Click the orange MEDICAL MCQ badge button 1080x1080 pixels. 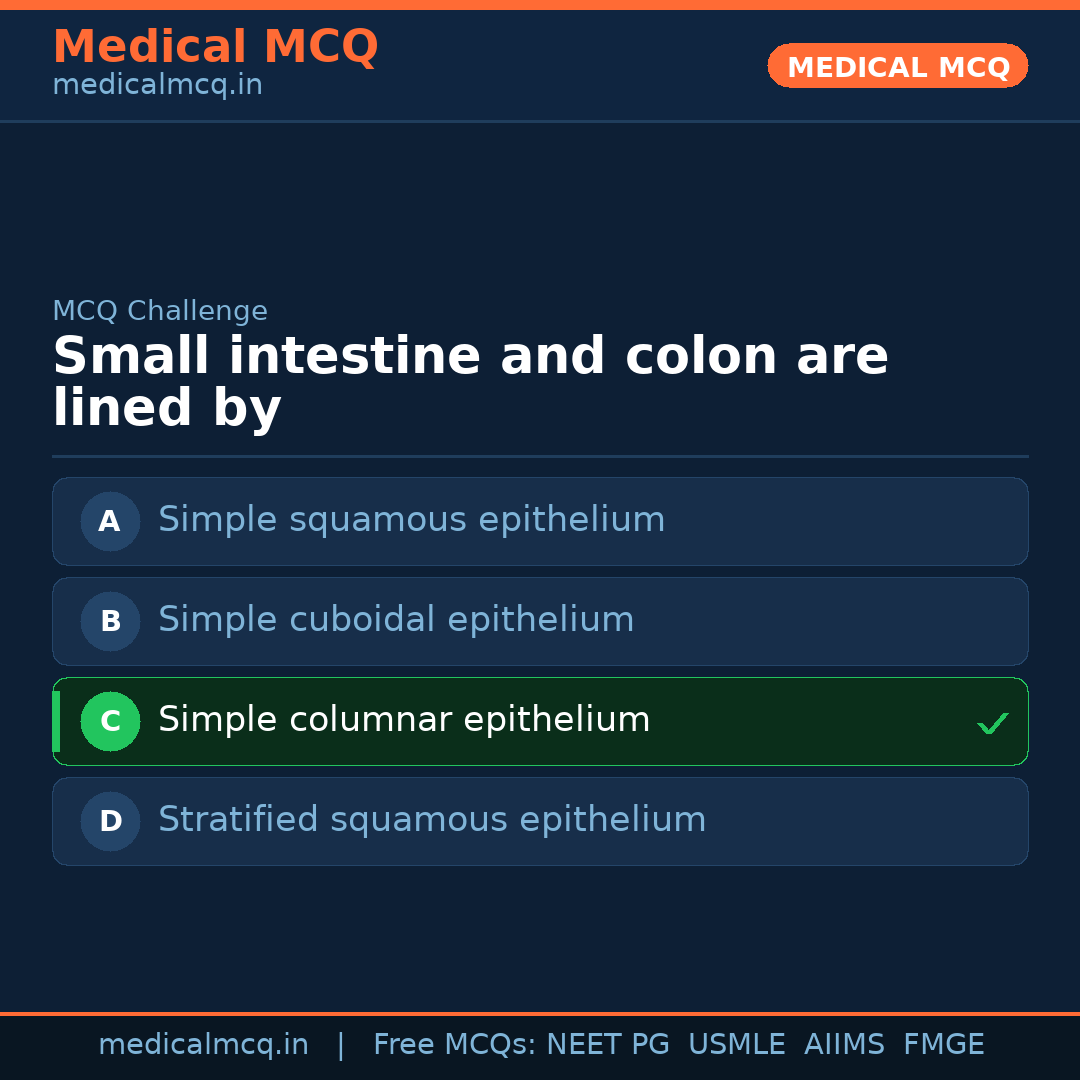pos(897,66)
